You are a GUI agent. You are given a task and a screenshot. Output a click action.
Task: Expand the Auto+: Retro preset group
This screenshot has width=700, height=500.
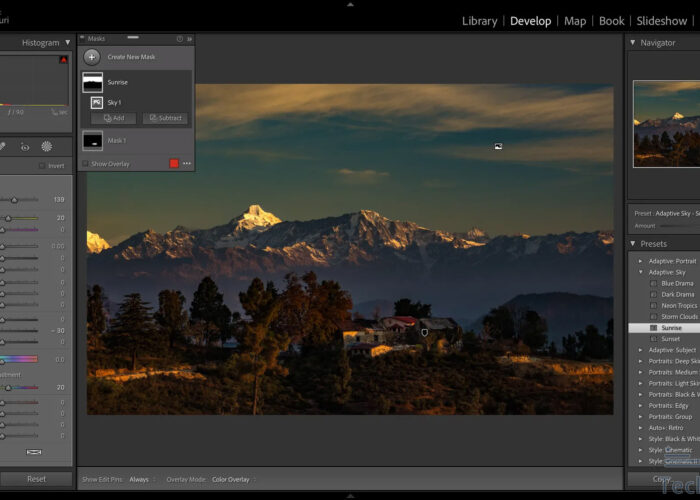point(641,428)
